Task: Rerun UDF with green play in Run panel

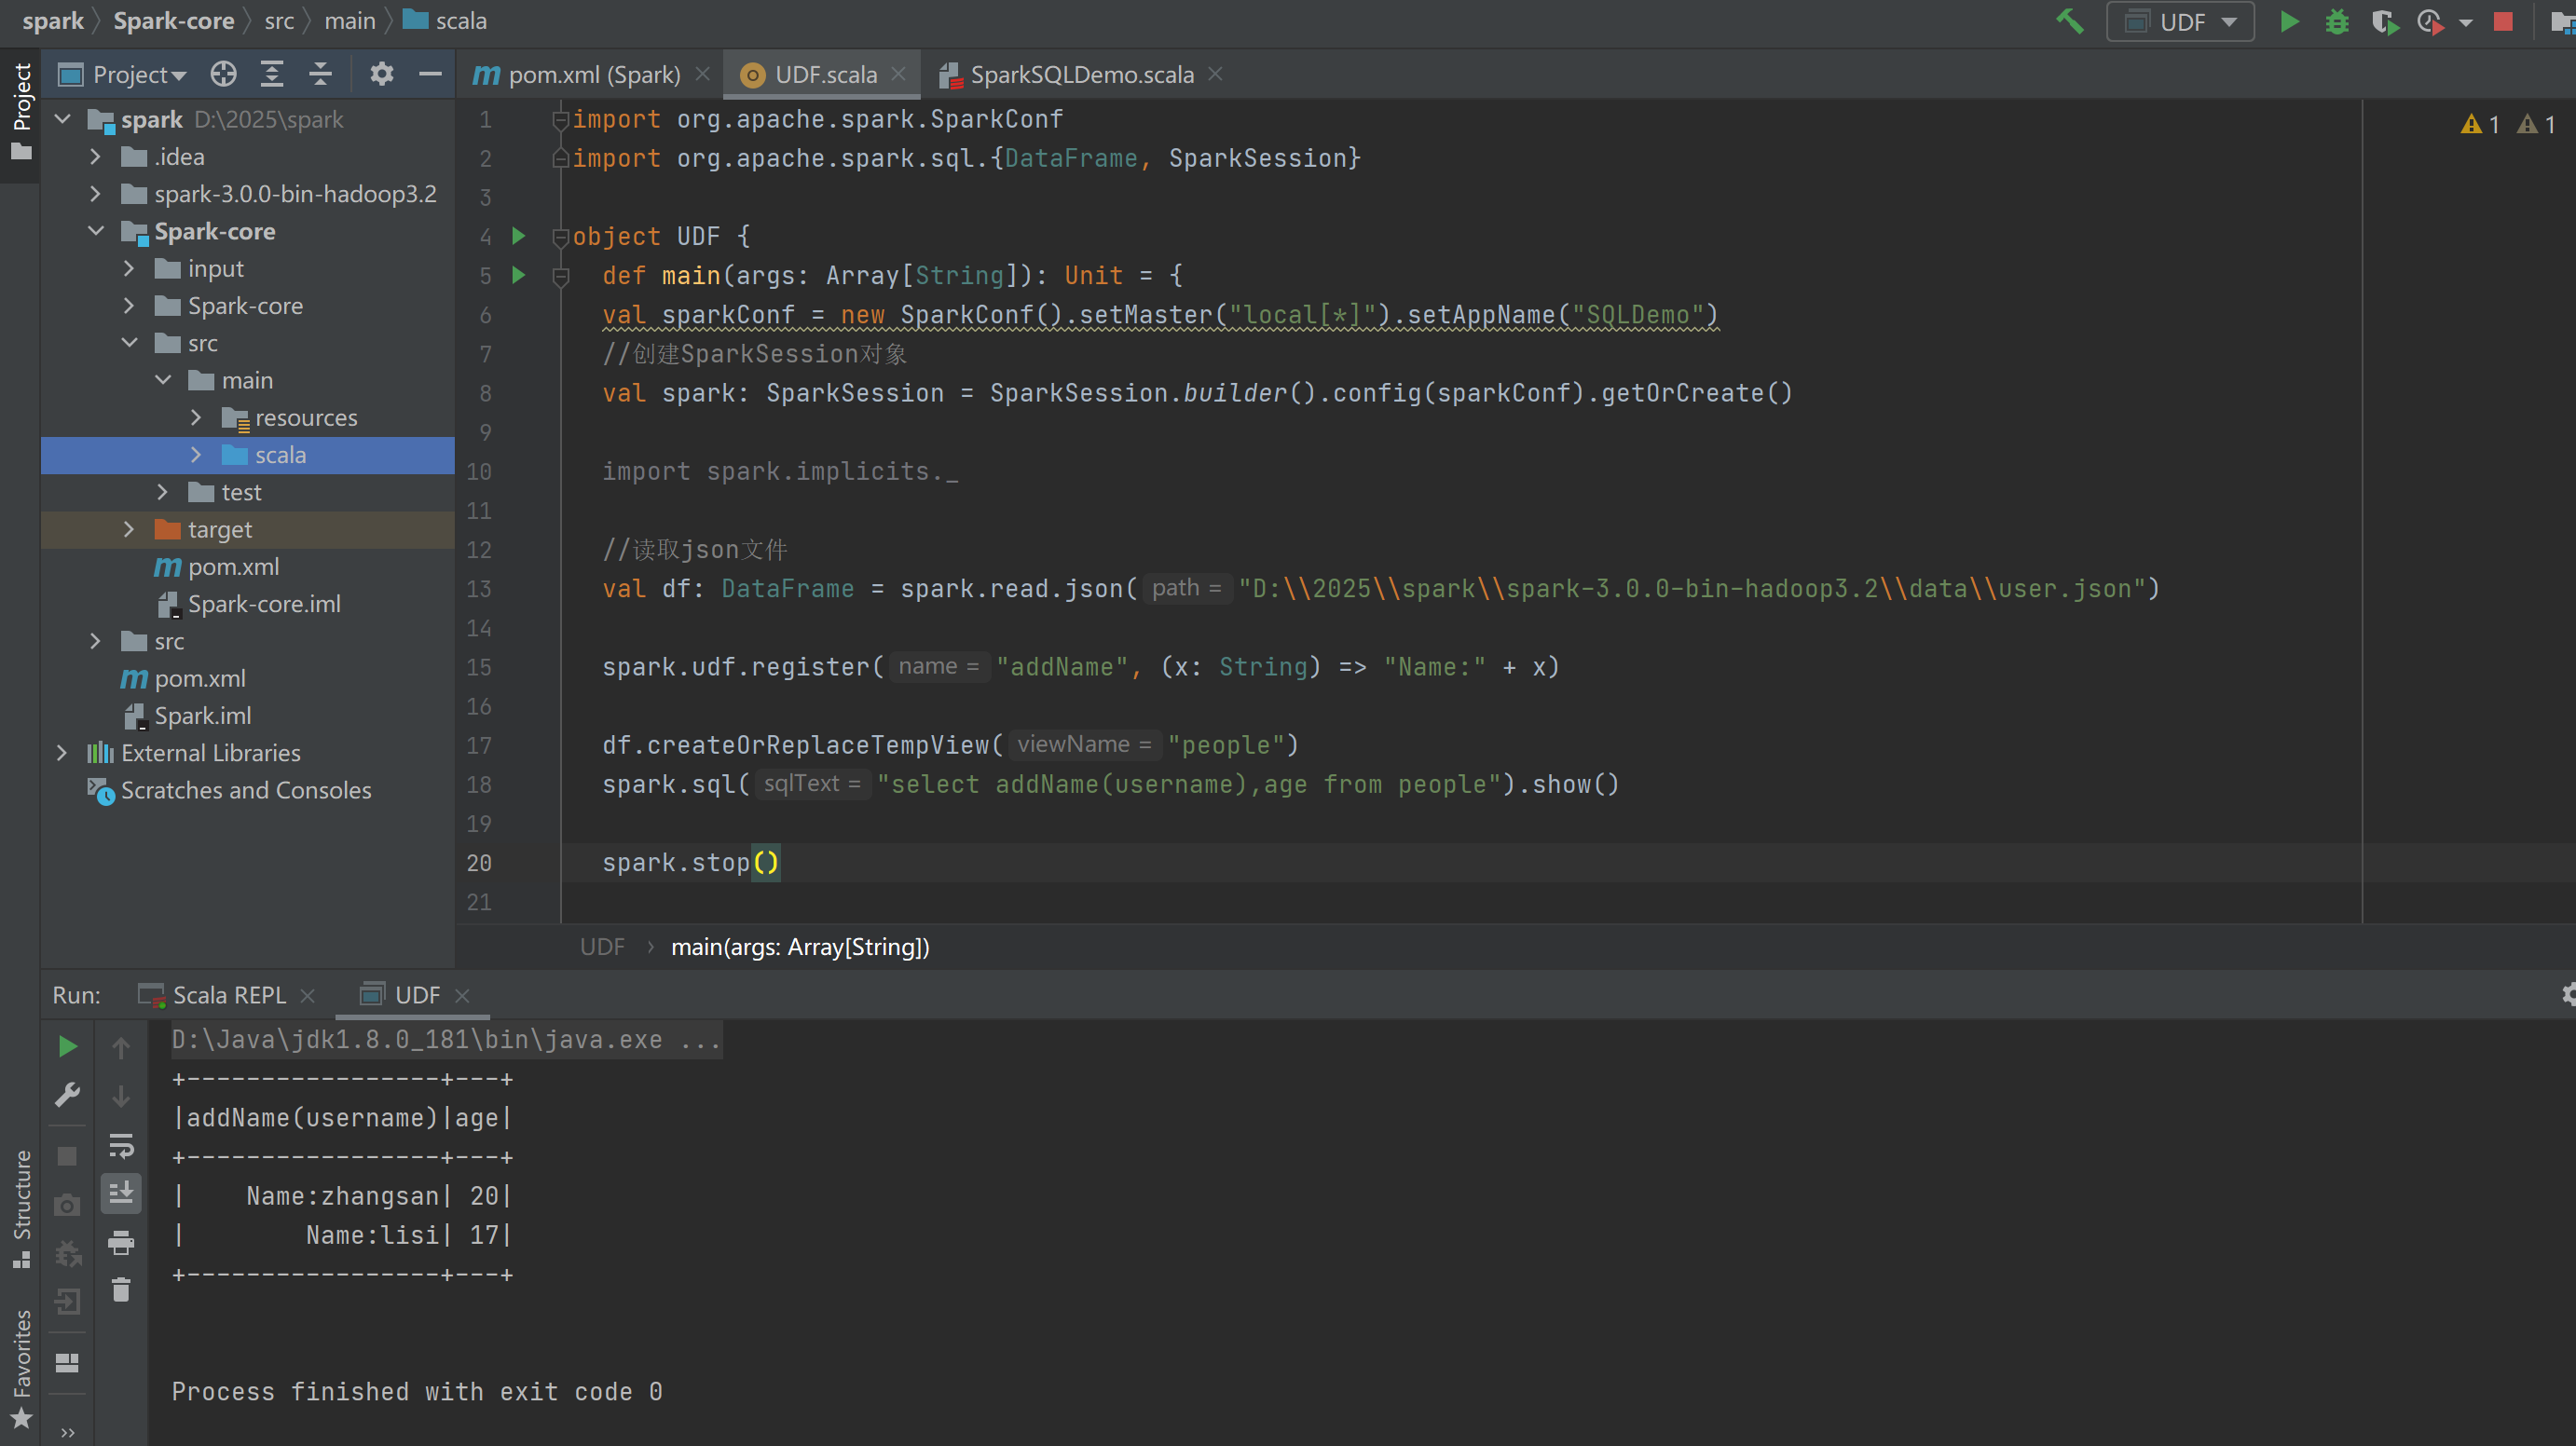Action: pos(67,1046)
